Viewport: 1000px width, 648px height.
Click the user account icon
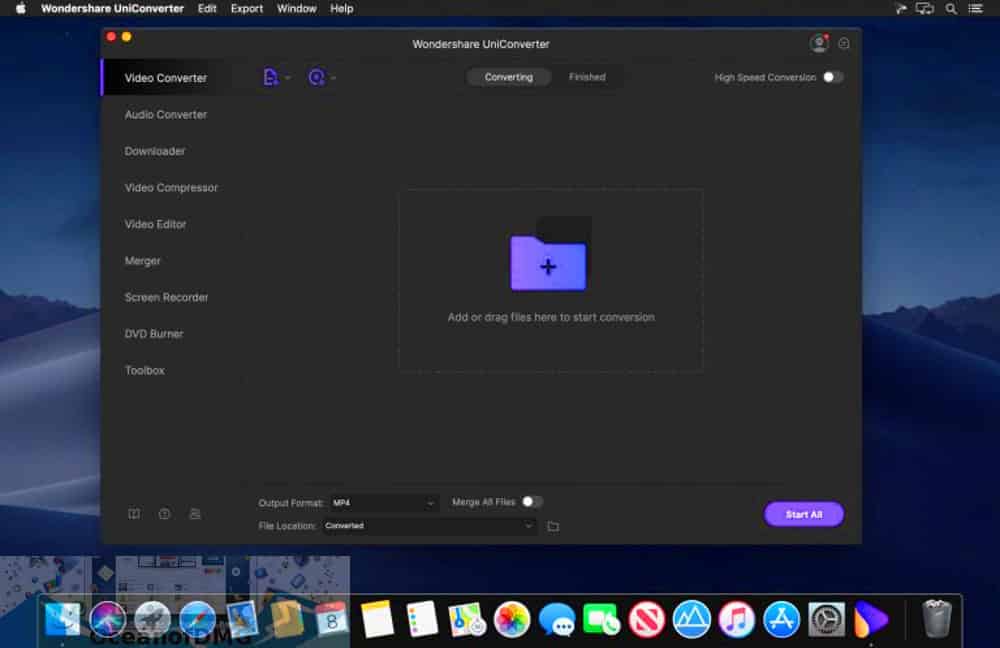[x=819, y=43]
